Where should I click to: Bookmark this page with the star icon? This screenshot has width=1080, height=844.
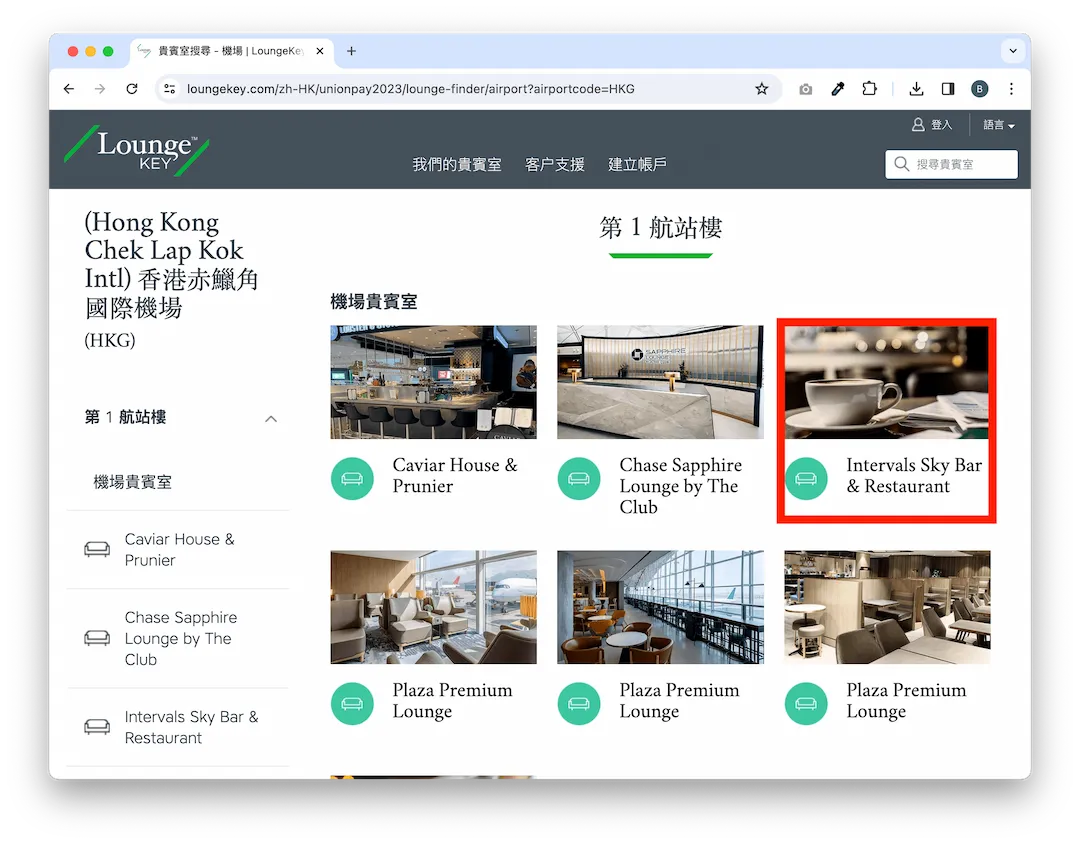[761, 89]
